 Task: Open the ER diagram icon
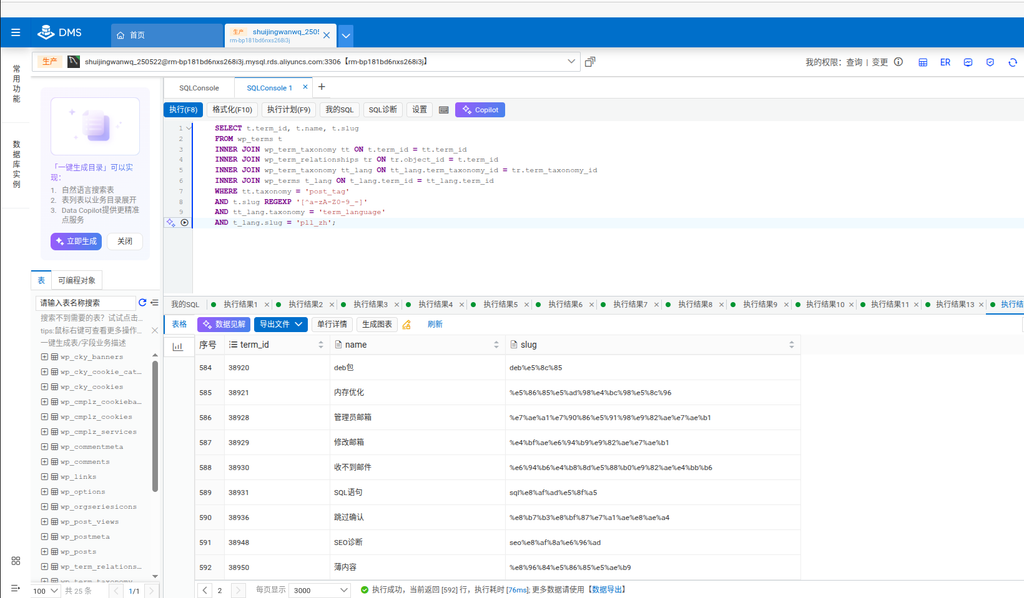coord(945,63)
